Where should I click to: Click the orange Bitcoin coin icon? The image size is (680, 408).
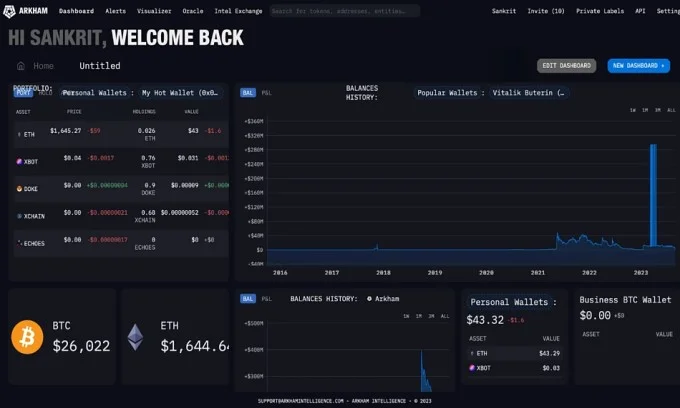[x=27, y=337]
